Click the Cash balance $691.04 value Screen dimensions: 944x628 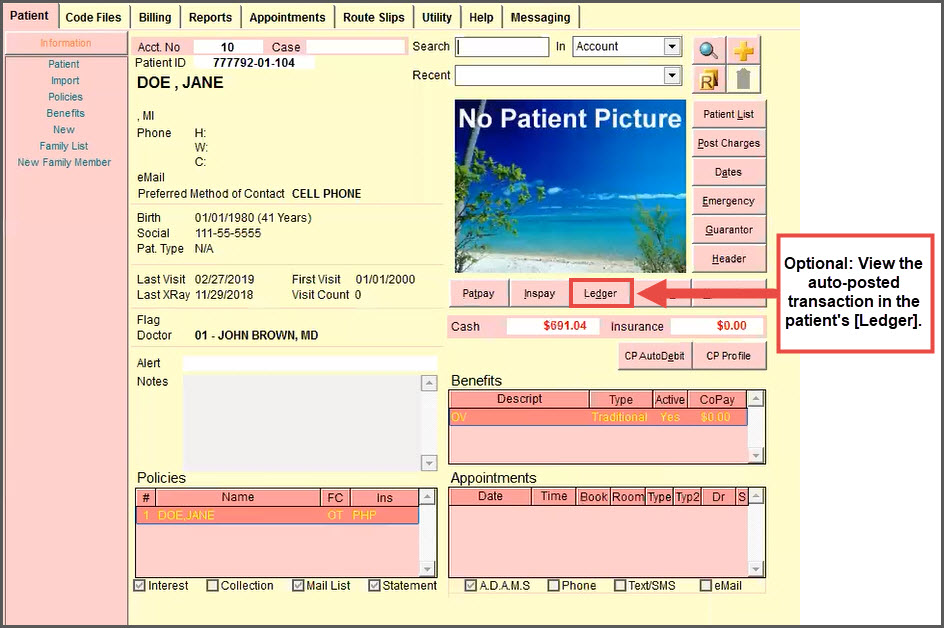pos(553,326)
